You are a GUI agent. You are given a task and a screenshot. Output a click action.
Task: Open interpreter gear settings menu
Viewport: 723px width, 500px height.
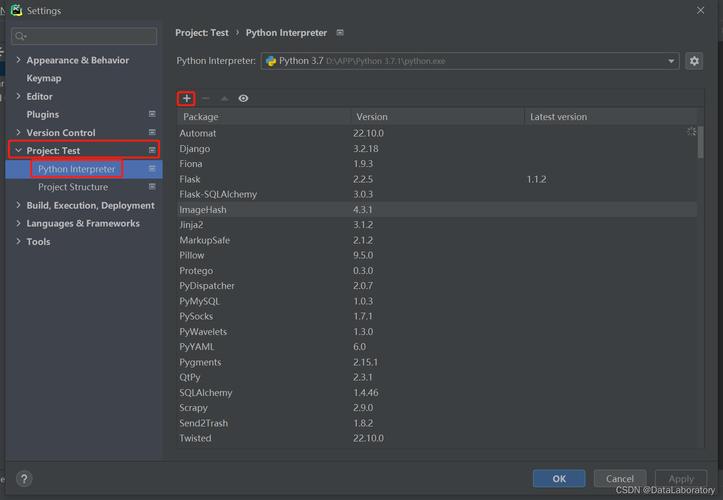point(694,61)
